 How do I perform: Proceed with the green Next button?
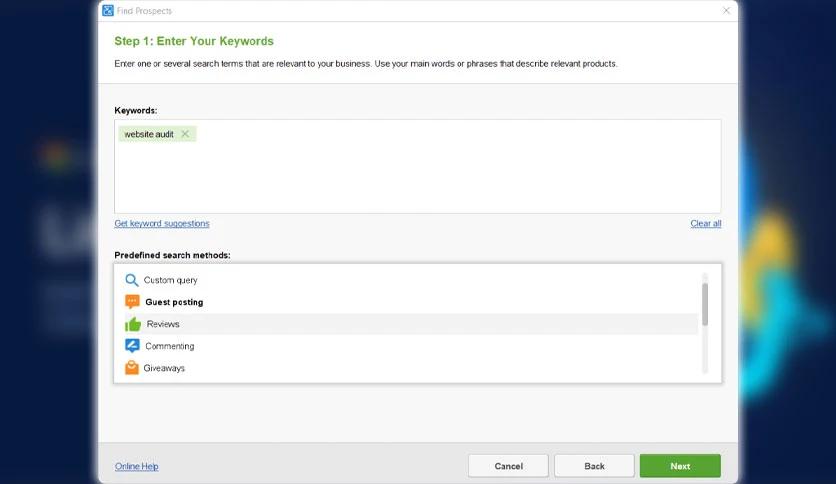pyautogui.click(x=680, y=466)
